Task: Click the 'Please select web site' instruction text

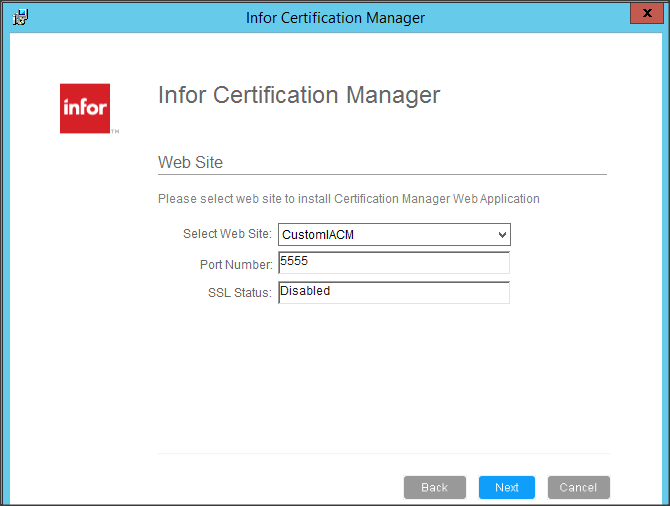Action: pos(349,199)
